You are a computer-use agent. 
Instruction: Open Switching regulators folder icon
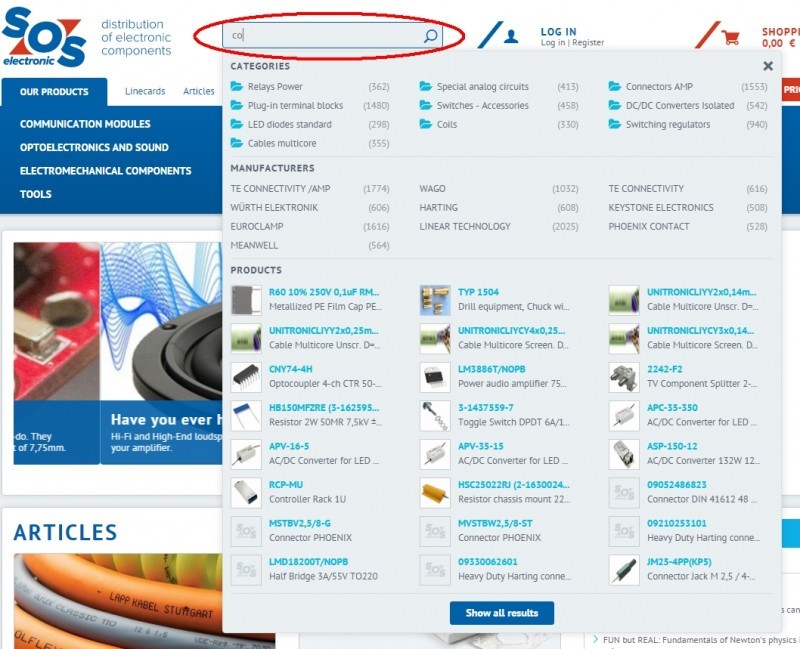pos(615,123)
